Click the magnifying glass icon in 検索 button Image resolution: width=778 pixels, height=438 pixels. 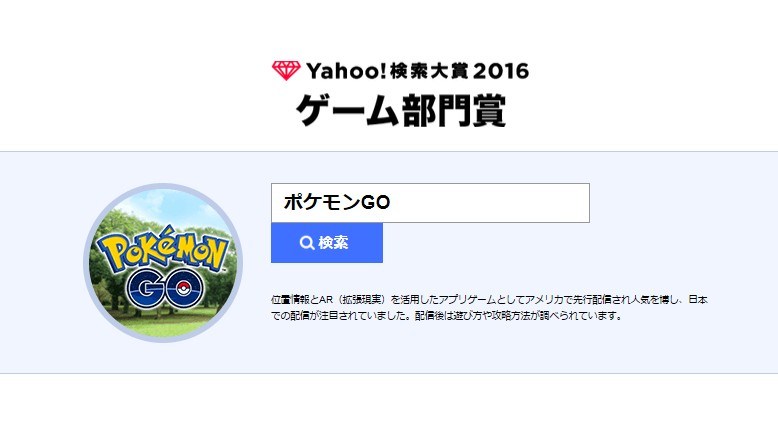[x=307, y=243]
